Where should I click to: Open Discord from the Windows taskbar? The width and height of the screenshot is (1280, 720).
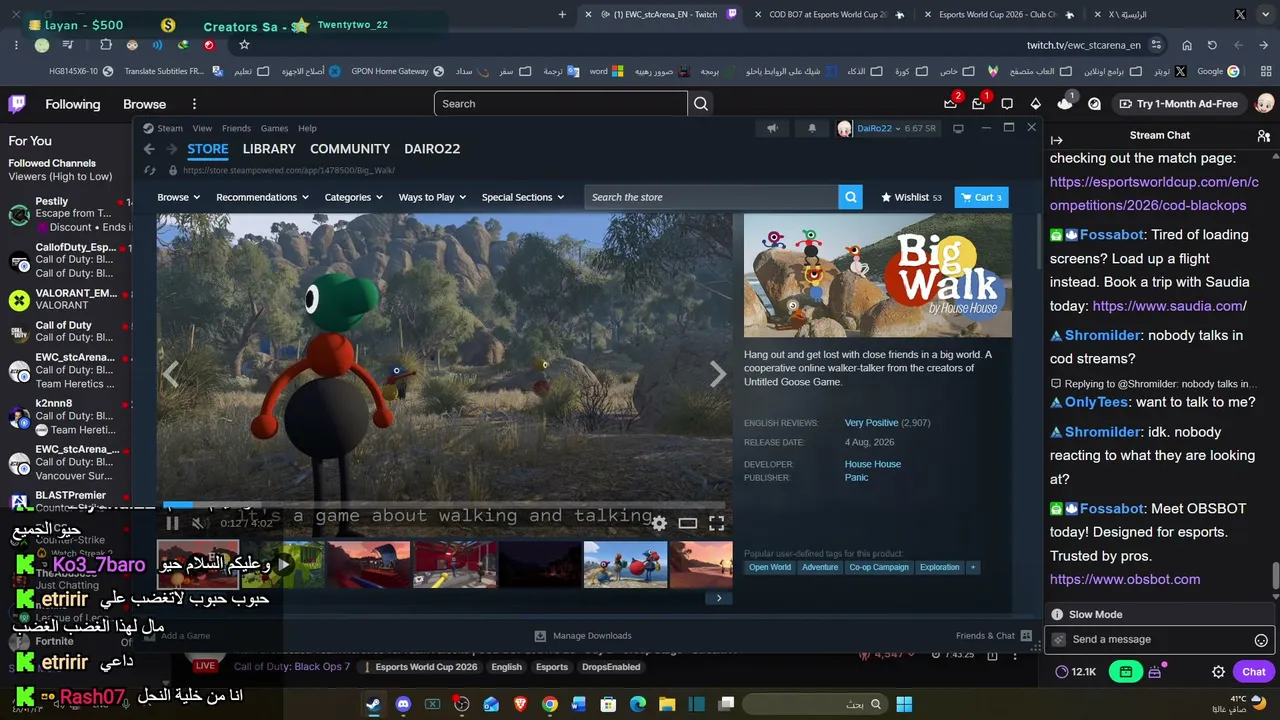[403, 705]
